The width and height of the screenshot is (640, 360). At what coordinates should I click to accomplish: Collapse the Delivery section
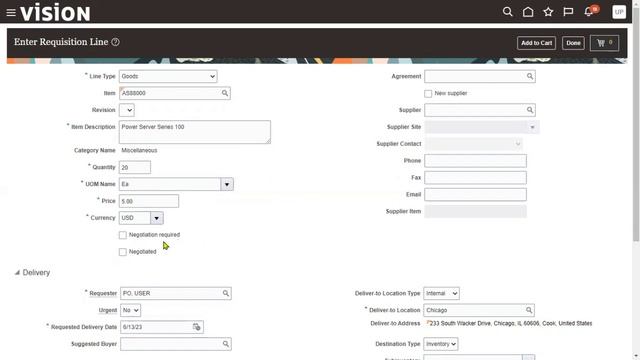click(x=17, y=272)
